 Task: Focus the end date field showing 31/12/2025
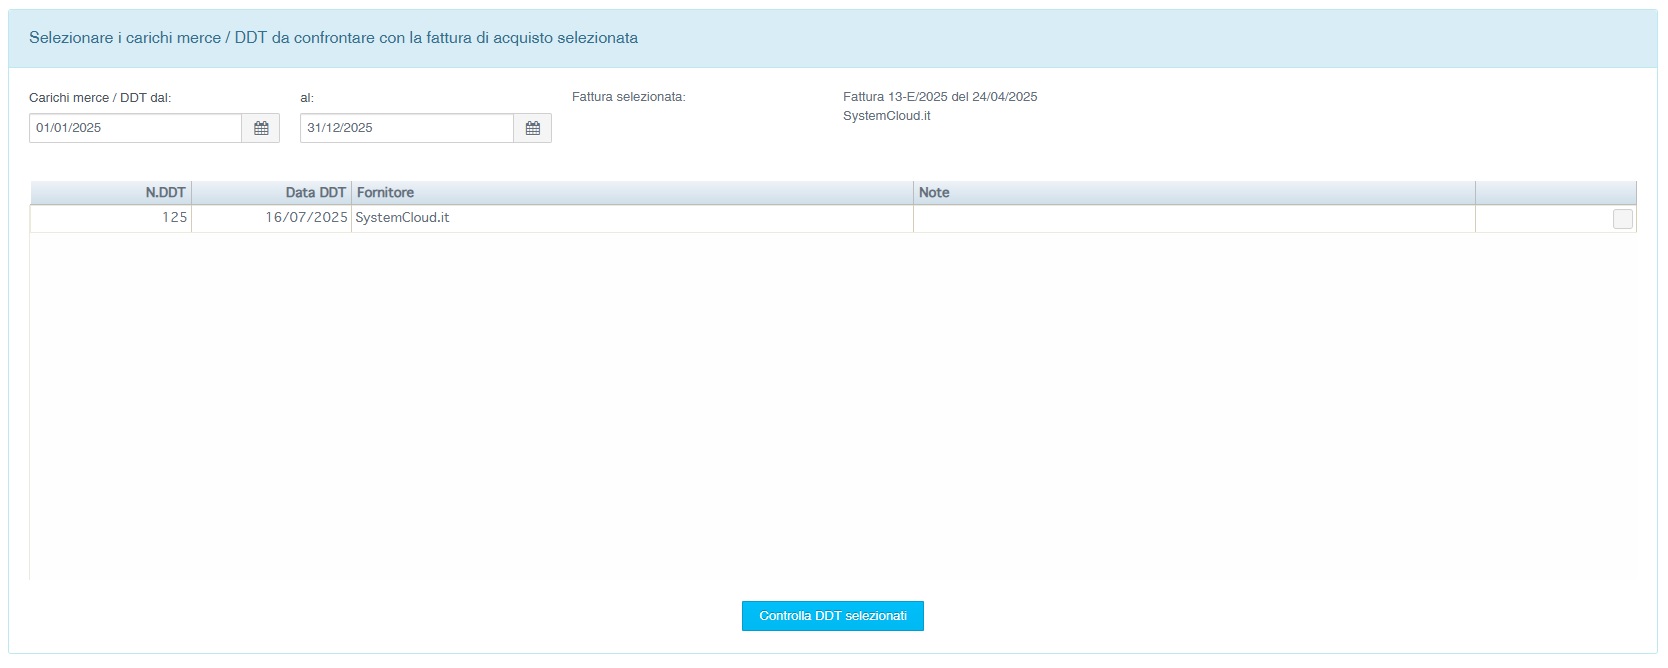pos(407,128)
